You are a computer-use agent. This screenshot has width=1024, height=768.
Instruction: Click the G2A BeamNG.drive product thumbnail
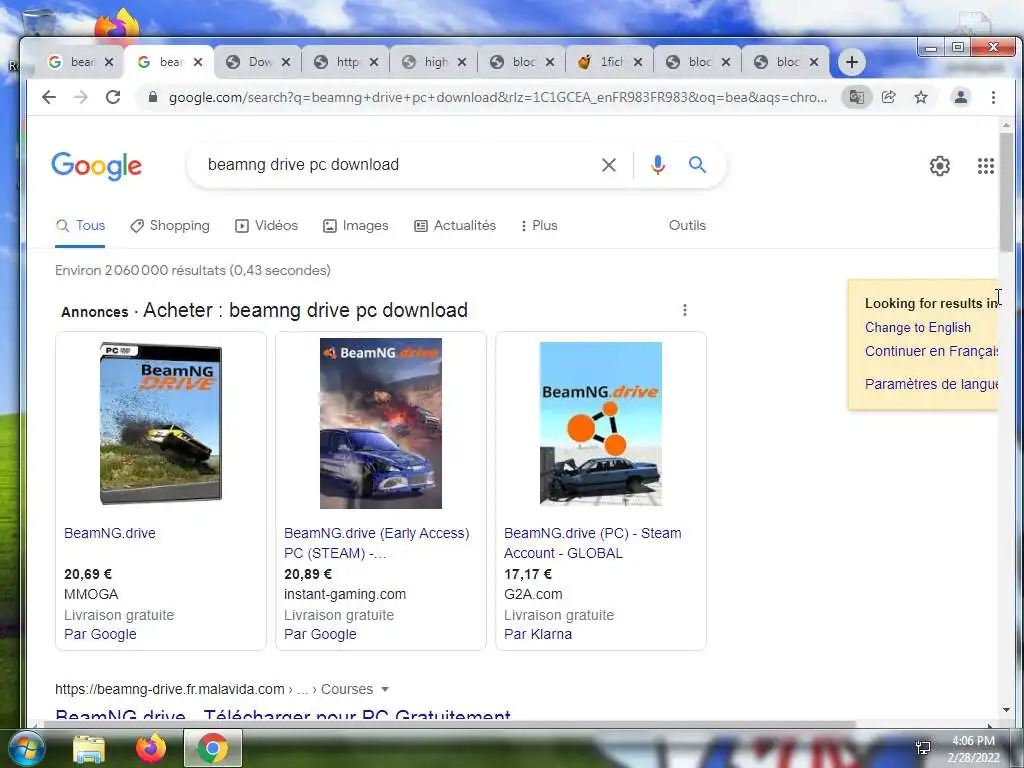pos(601,424)
